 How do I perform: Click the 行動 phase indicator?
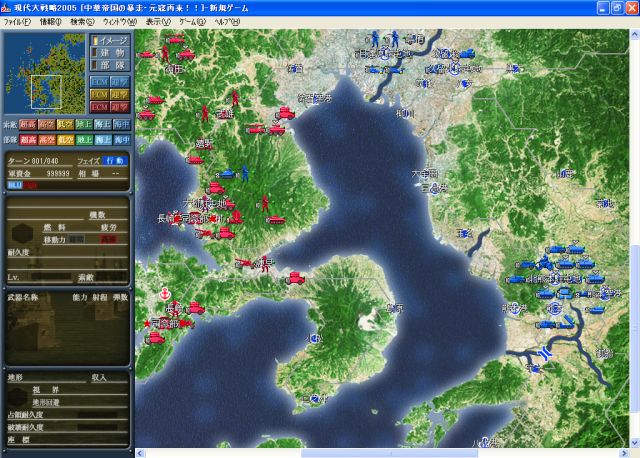(x=115, y=161)
